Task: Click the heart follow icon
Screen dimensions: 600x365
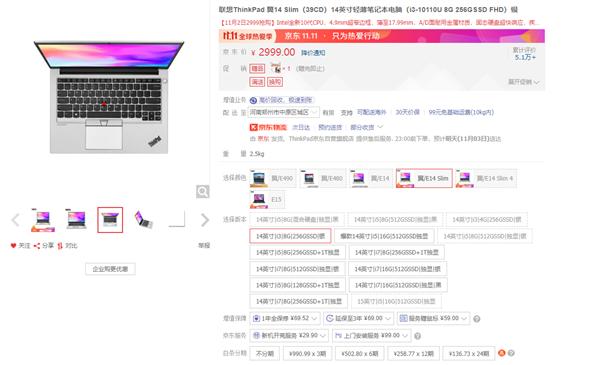Action: pyautogui.click(x=13, y=246)
